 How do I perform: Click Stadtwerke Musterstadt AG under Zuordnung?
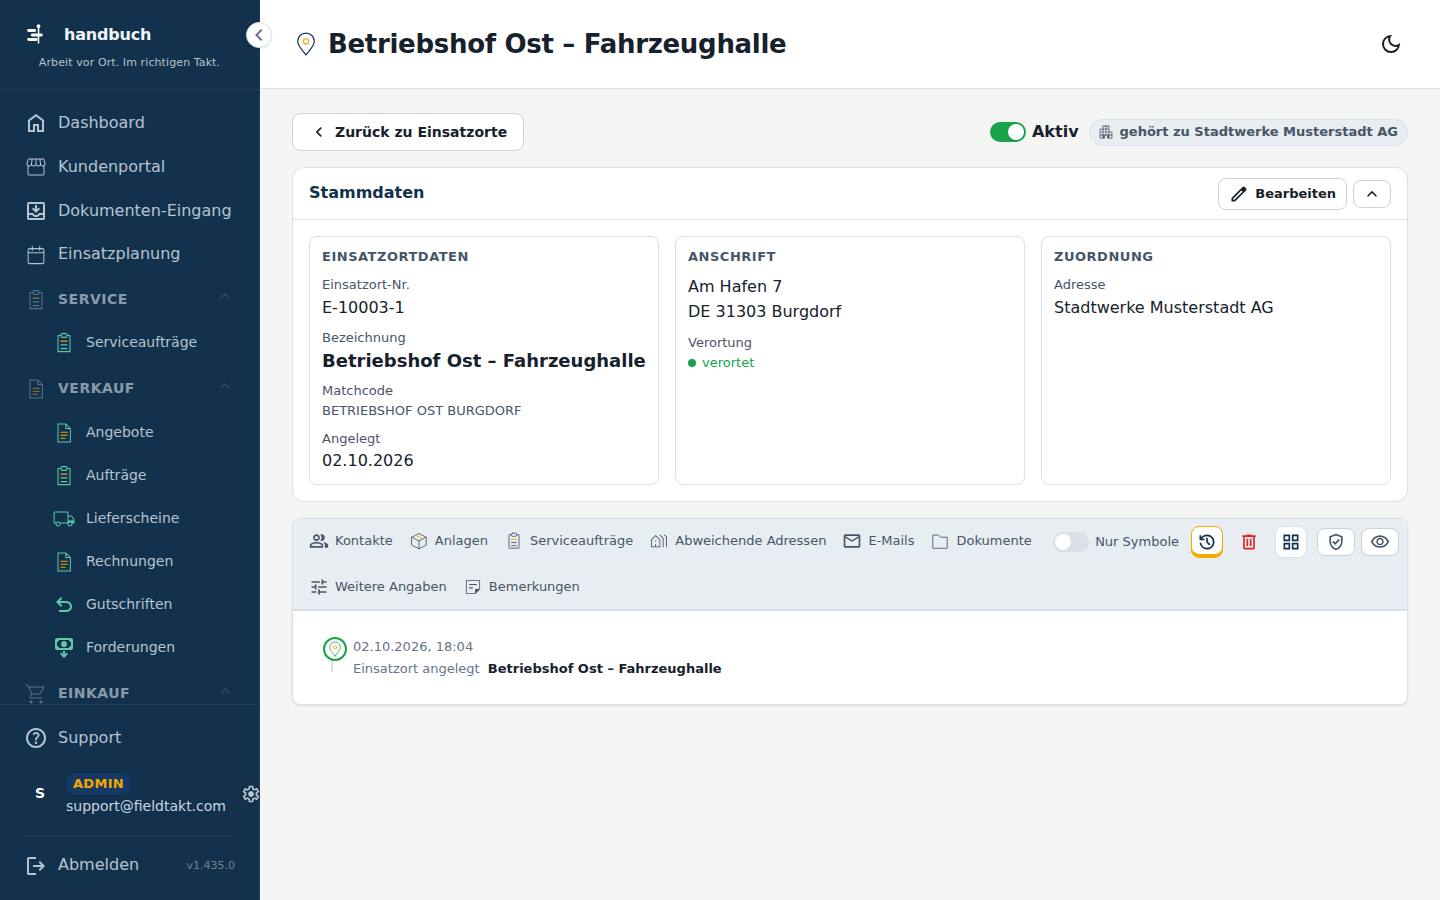1163,308
